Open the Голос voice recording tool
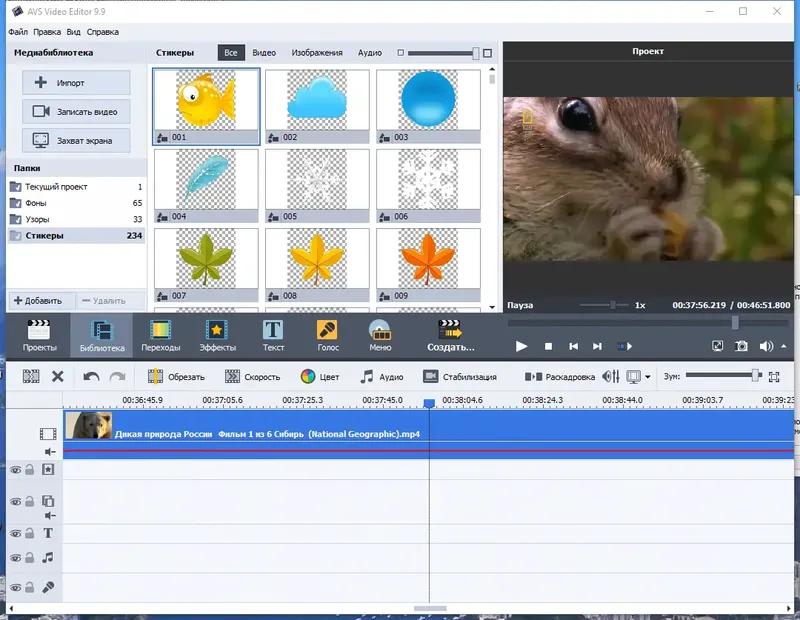Viewport: 800px width, 620px height. (x=327, y=337)
